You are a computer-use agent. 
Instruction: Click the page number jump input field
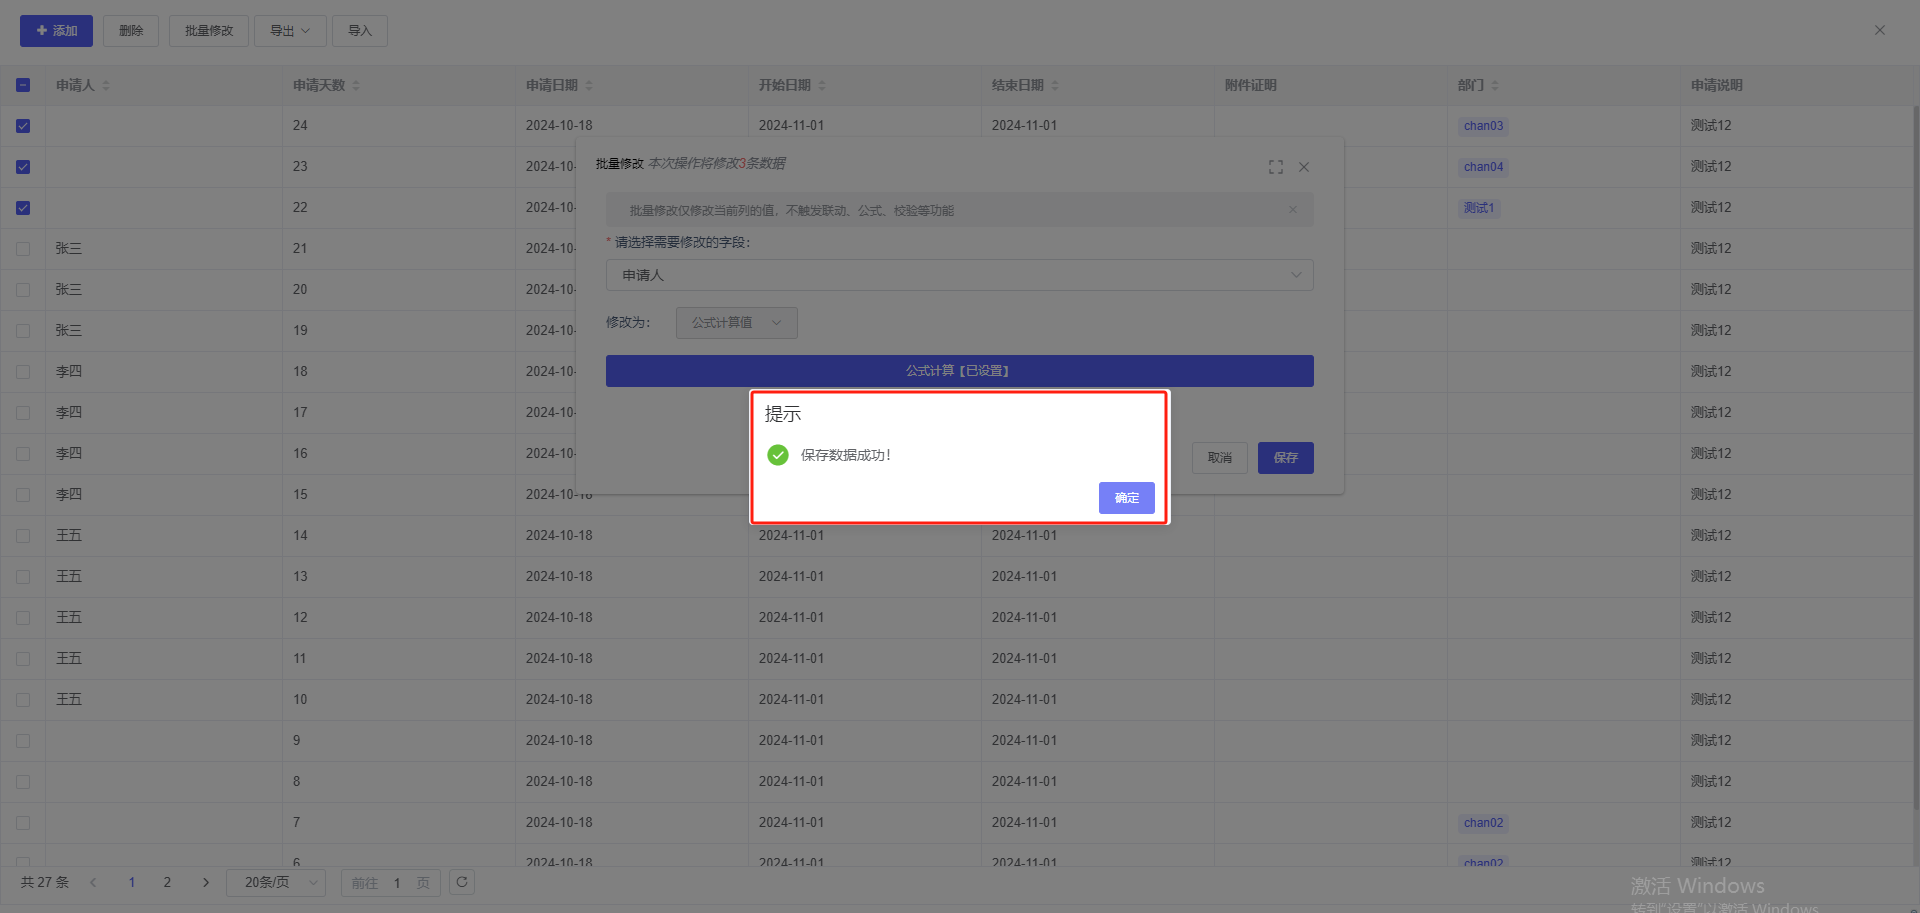tap(397, 883)
